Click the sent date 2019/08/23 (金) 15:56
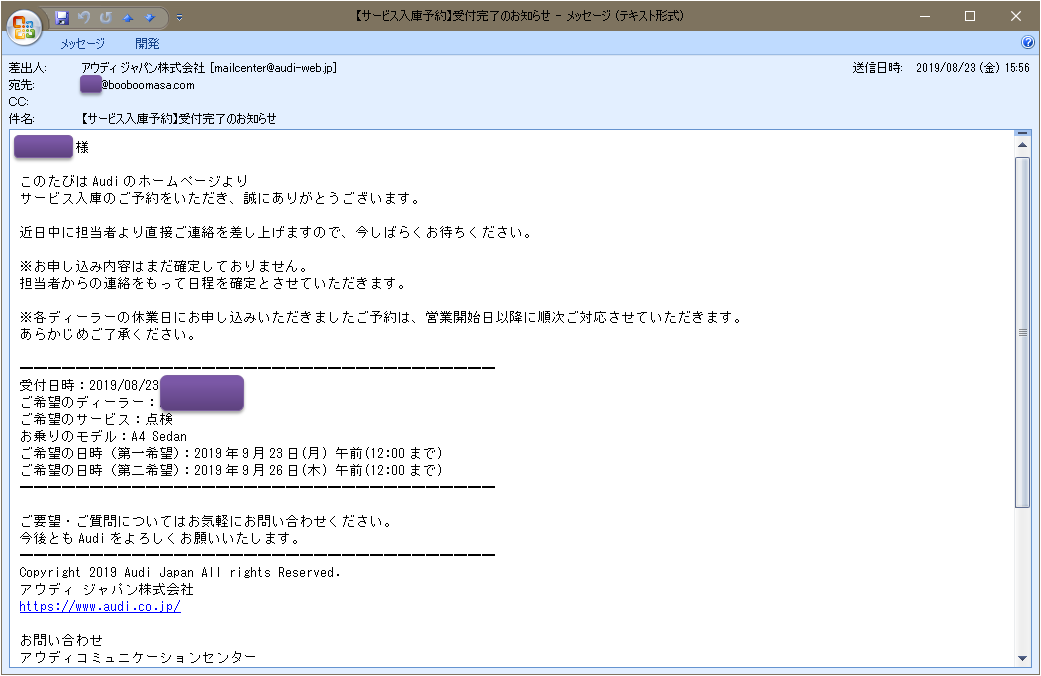 tap(973, 68)
